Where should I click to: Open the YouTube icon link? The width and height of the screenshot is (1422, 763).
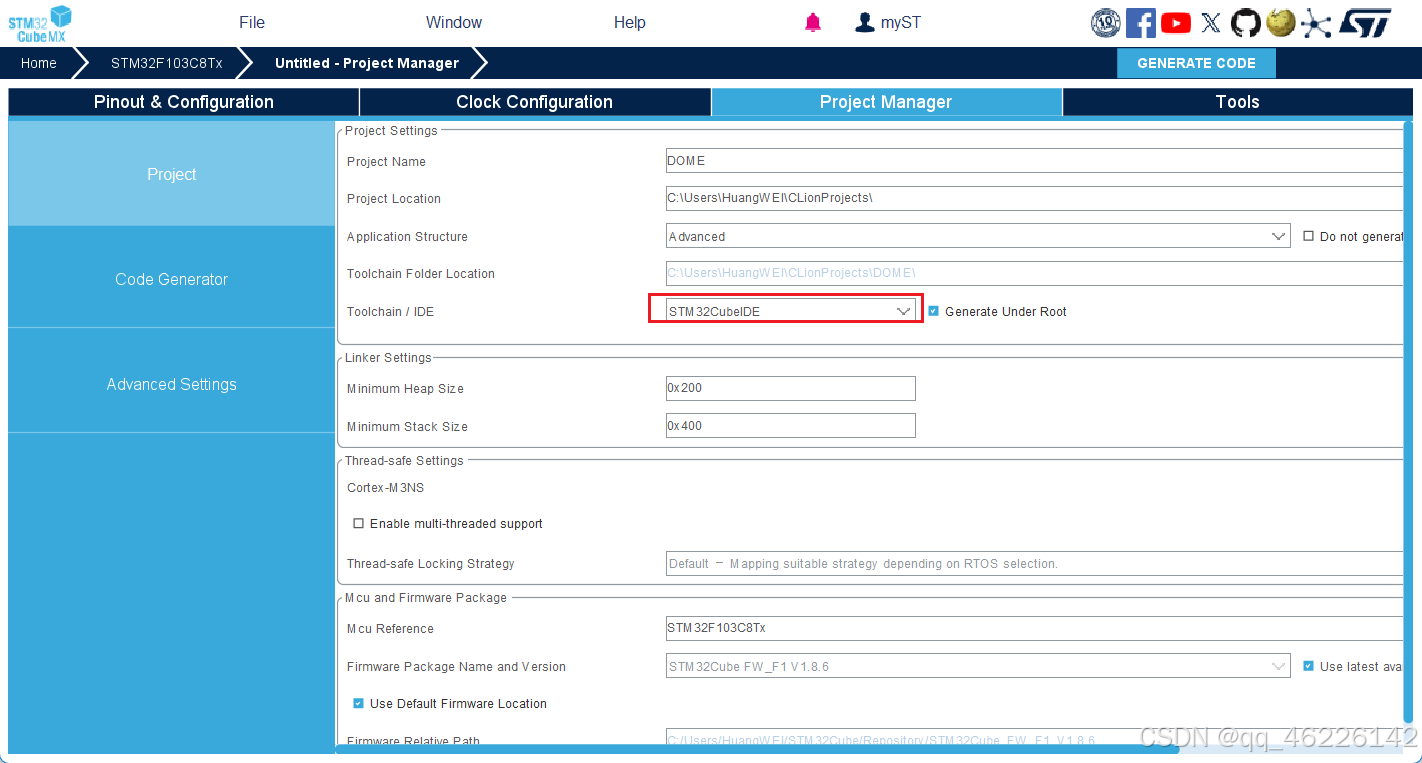click(x=1176, y=22)
